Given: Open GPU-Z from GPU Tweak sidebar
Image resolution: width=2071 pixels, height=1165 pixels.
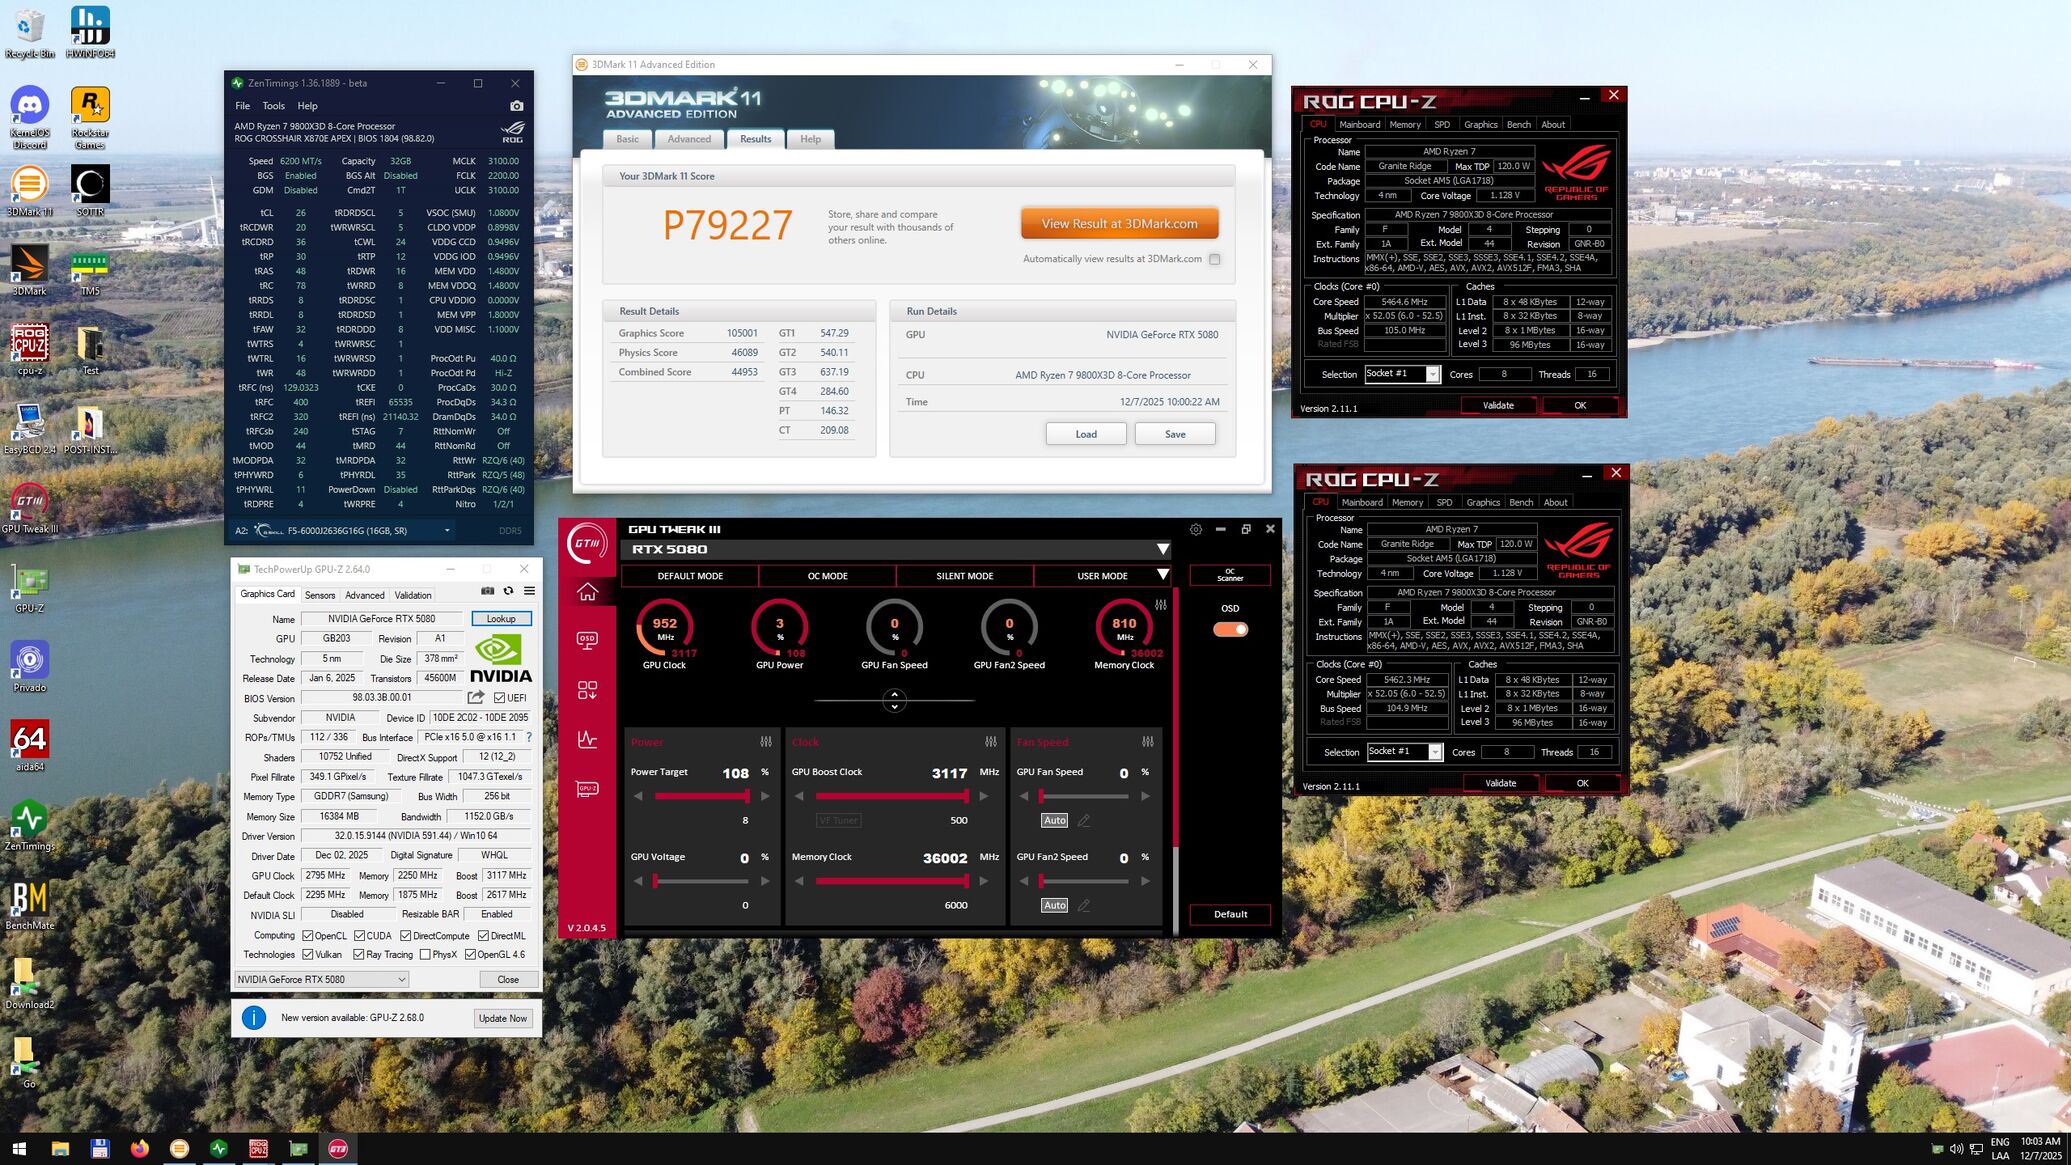Looking at the screenshot, I should click(587, 789).
